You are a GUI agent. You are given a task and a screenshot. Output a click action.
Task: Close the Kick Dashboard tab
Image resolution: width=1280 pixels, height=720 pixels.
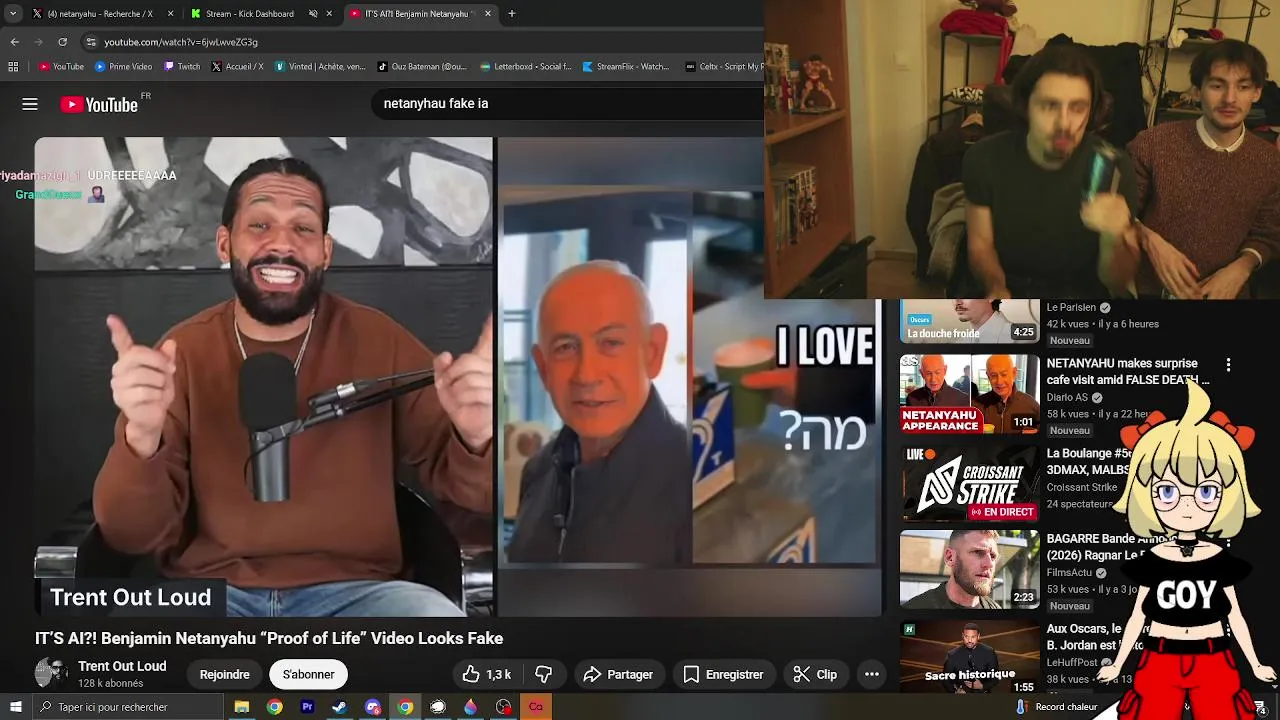click(329, 14)
